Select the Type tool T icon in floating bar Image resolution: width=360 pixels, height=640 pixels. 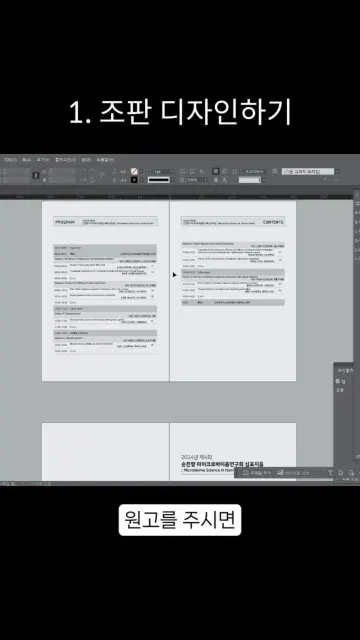[330, 473]
